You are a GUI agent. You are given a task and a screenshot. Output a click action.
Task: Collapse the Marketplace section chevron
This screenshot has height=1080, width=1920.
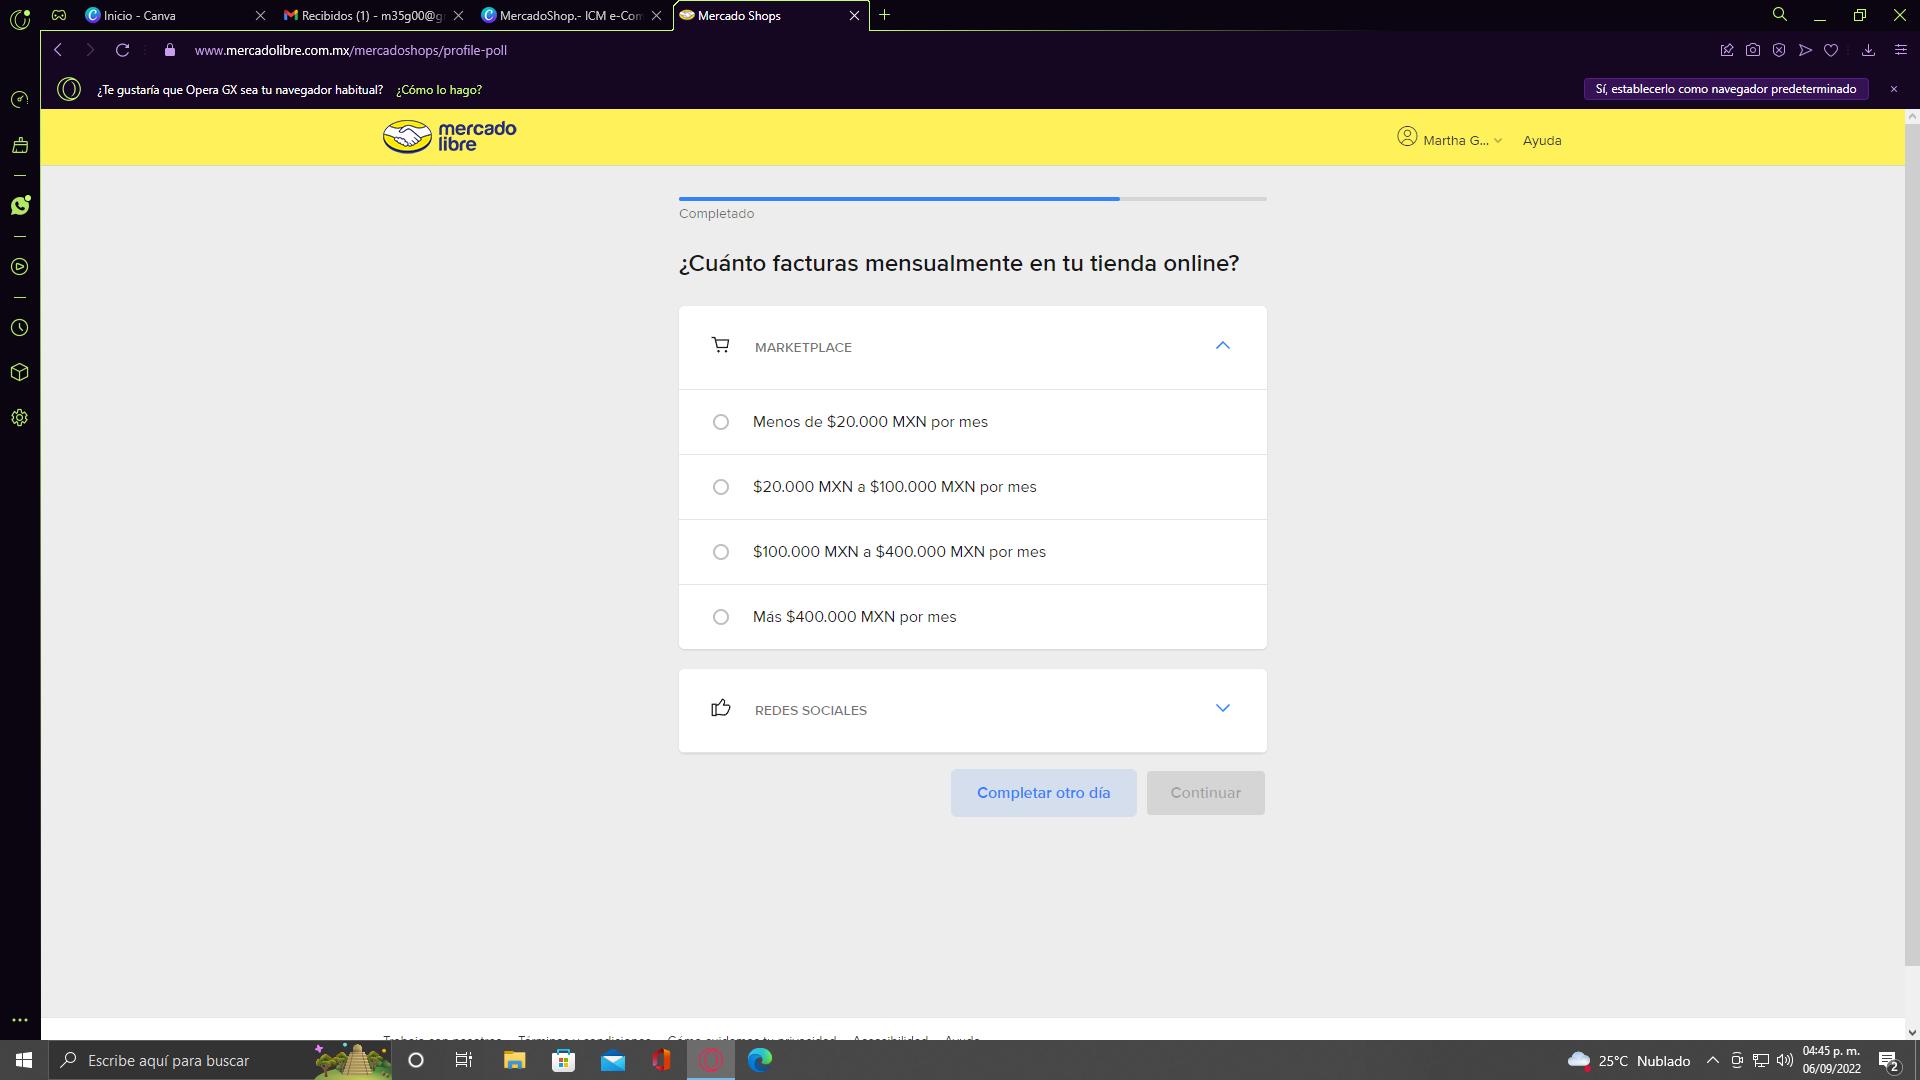pyautogui.click(x=1222, y=346)
